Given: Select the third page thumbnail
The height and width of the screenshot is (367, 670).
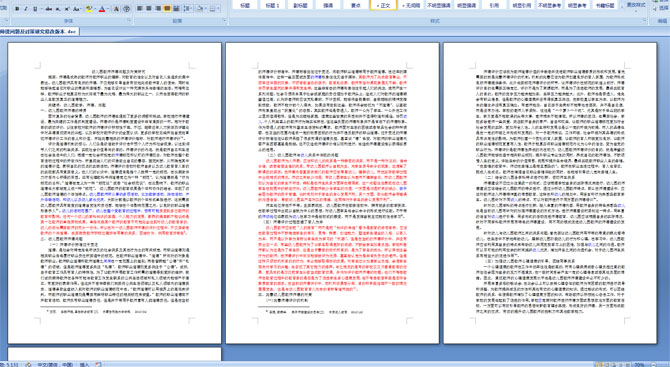Looking at the screenshot, I should (x=550, y=193).
